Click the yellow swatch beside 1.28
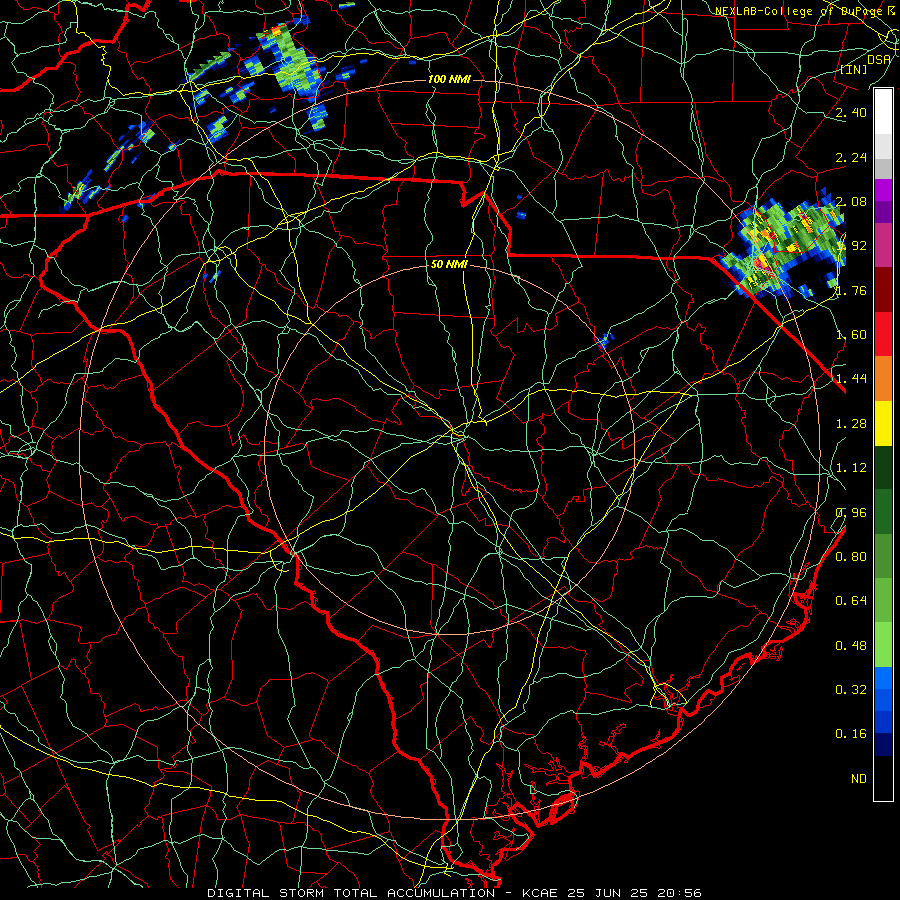900x900 pixels. pyautogui.click(x=883, y=423)
